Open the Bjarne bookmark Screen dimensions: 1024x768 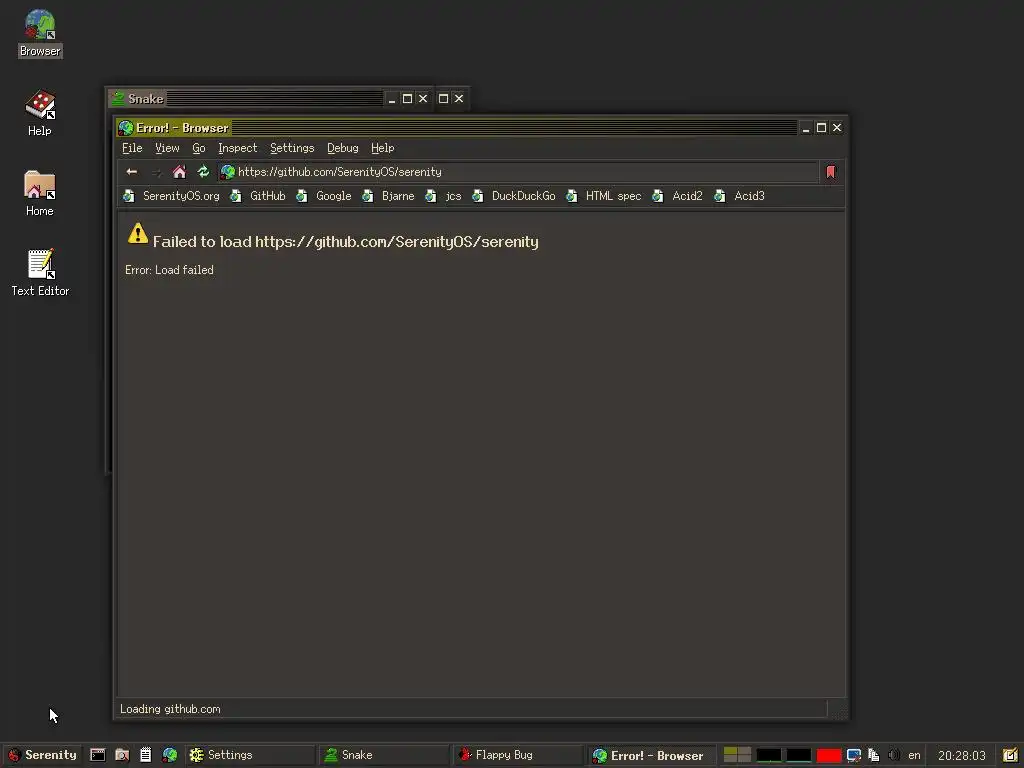(388, 196)
